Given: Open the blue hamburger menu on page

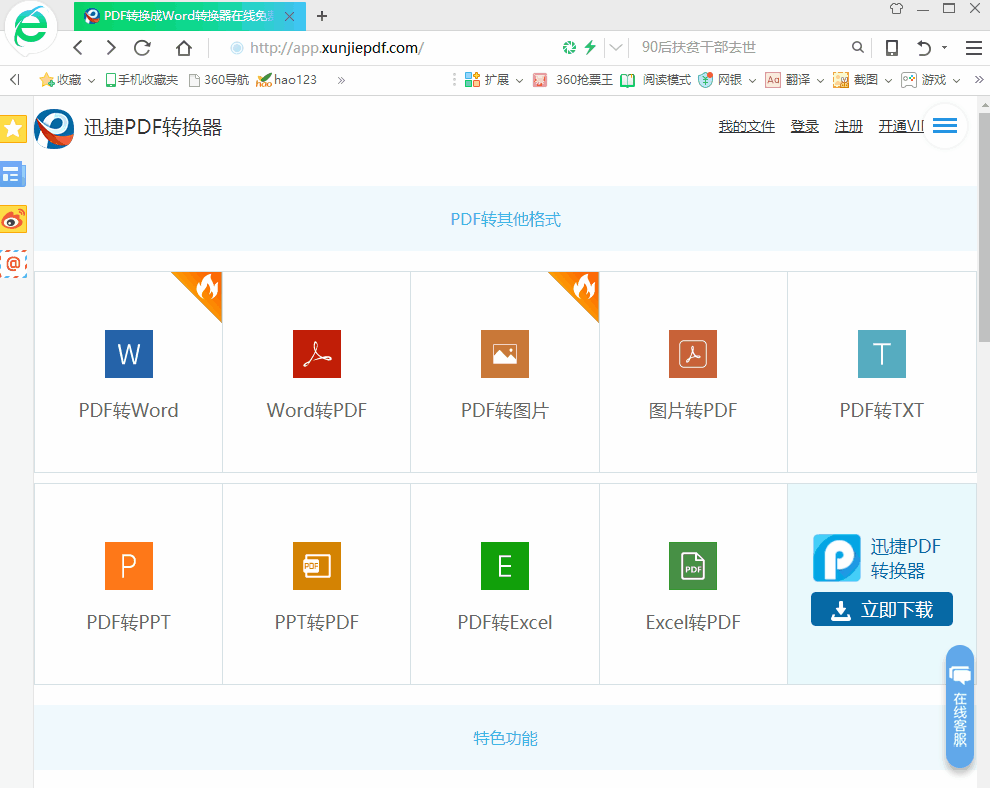Looking at the screenshot, I should coord(945,126).
